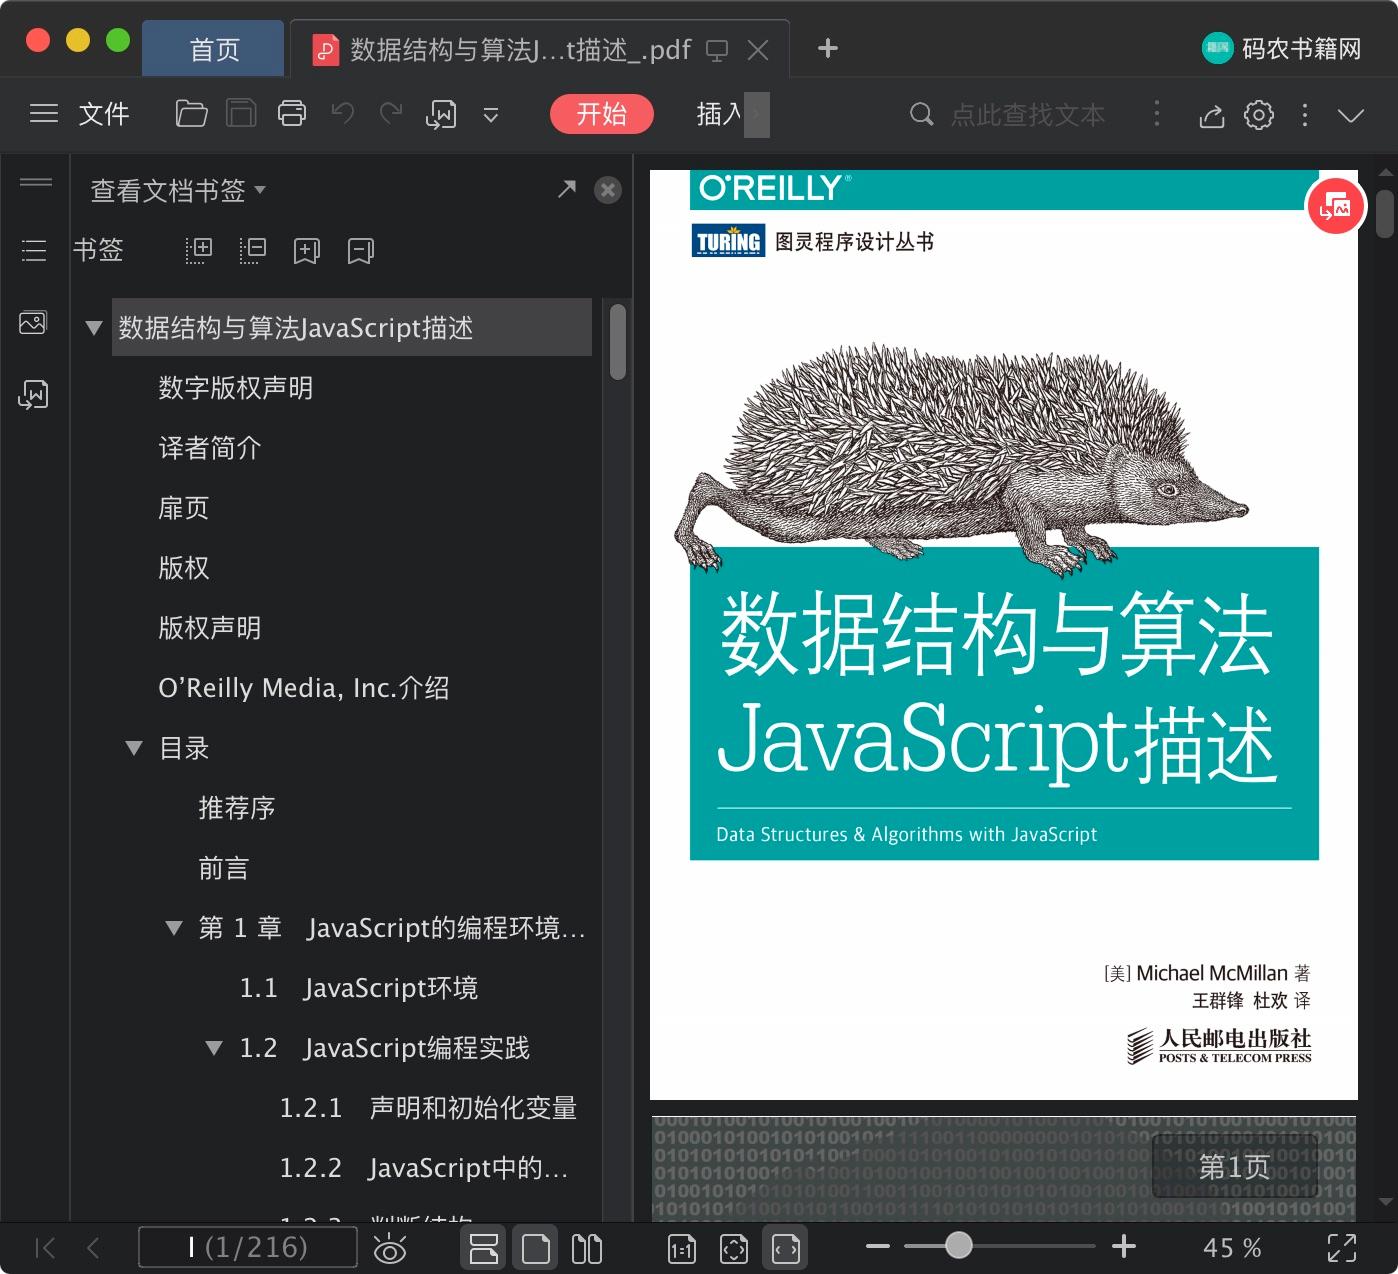Image resolution: width=1398 pixels, height=1274 pixels.
Task: Click the fit width icon
Action: [786, 1248]
